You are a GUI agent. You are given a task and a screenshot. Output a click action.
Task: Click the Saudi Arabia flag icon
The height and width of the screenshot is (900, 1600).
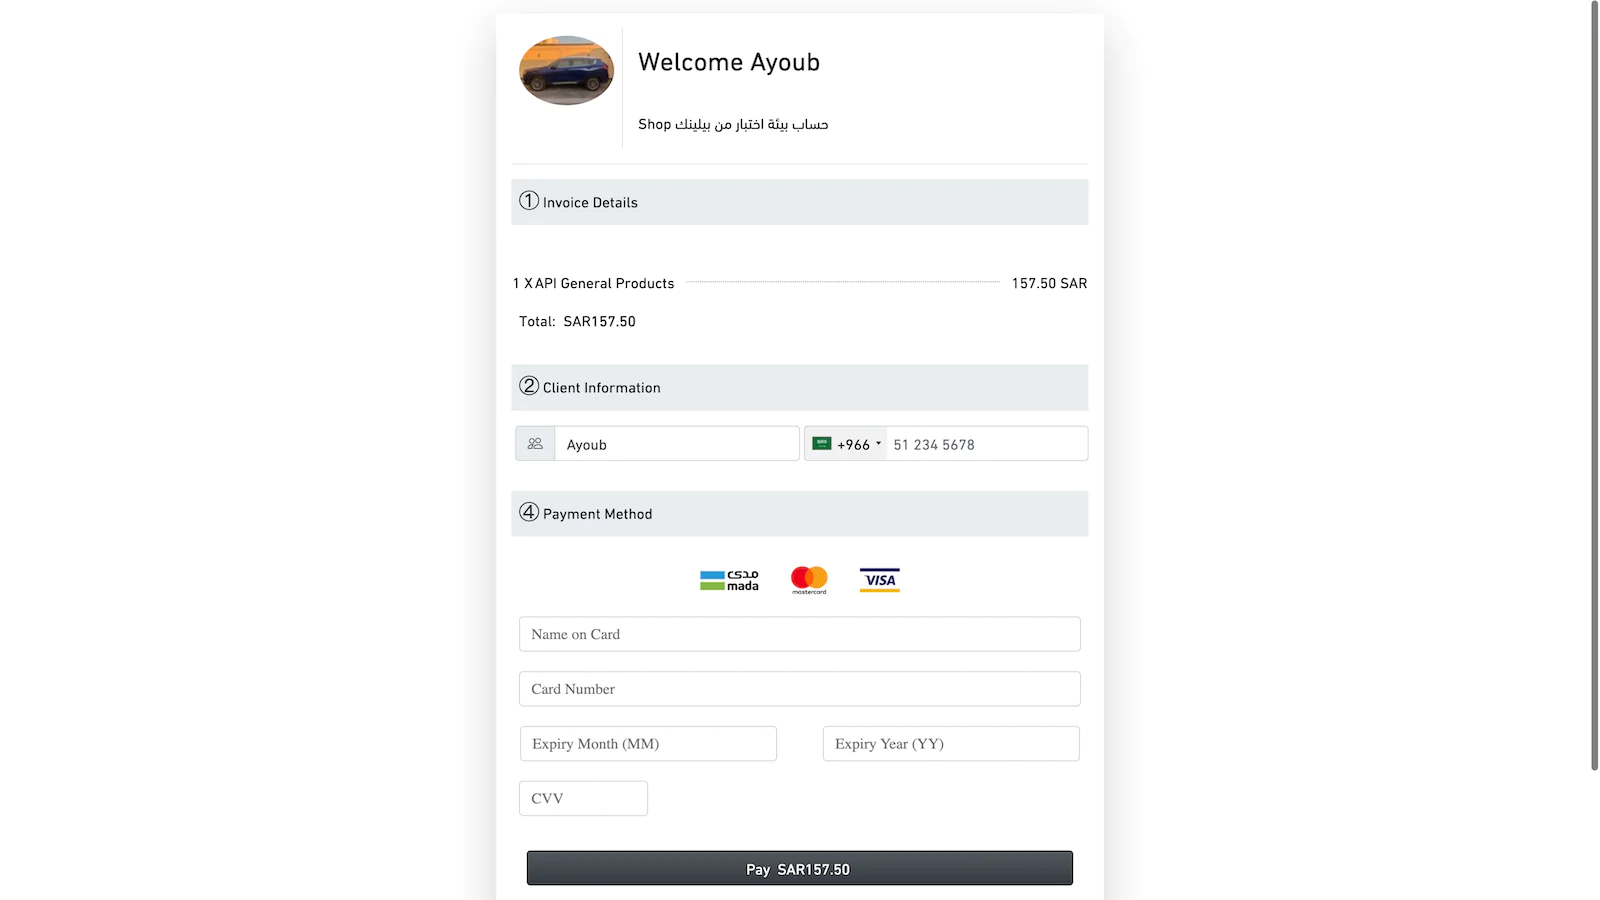(x=822, y=444)
